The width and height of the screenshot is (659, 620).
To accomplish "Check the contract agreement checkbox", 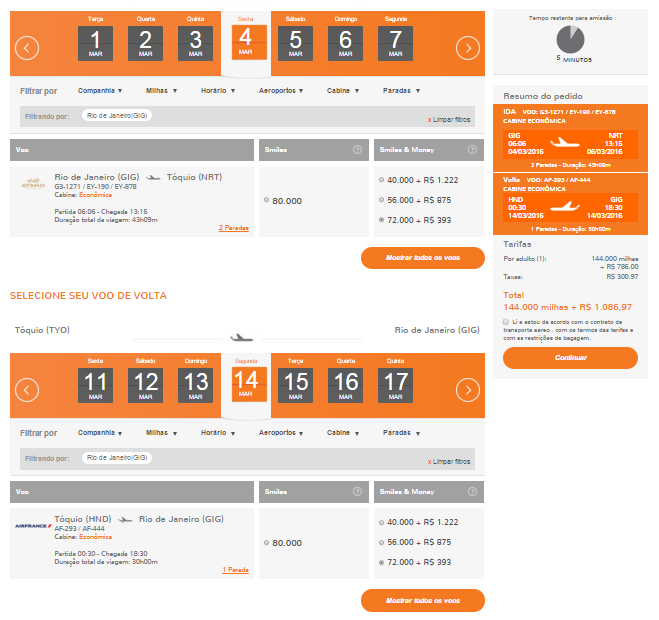I will tap(506, 322).
